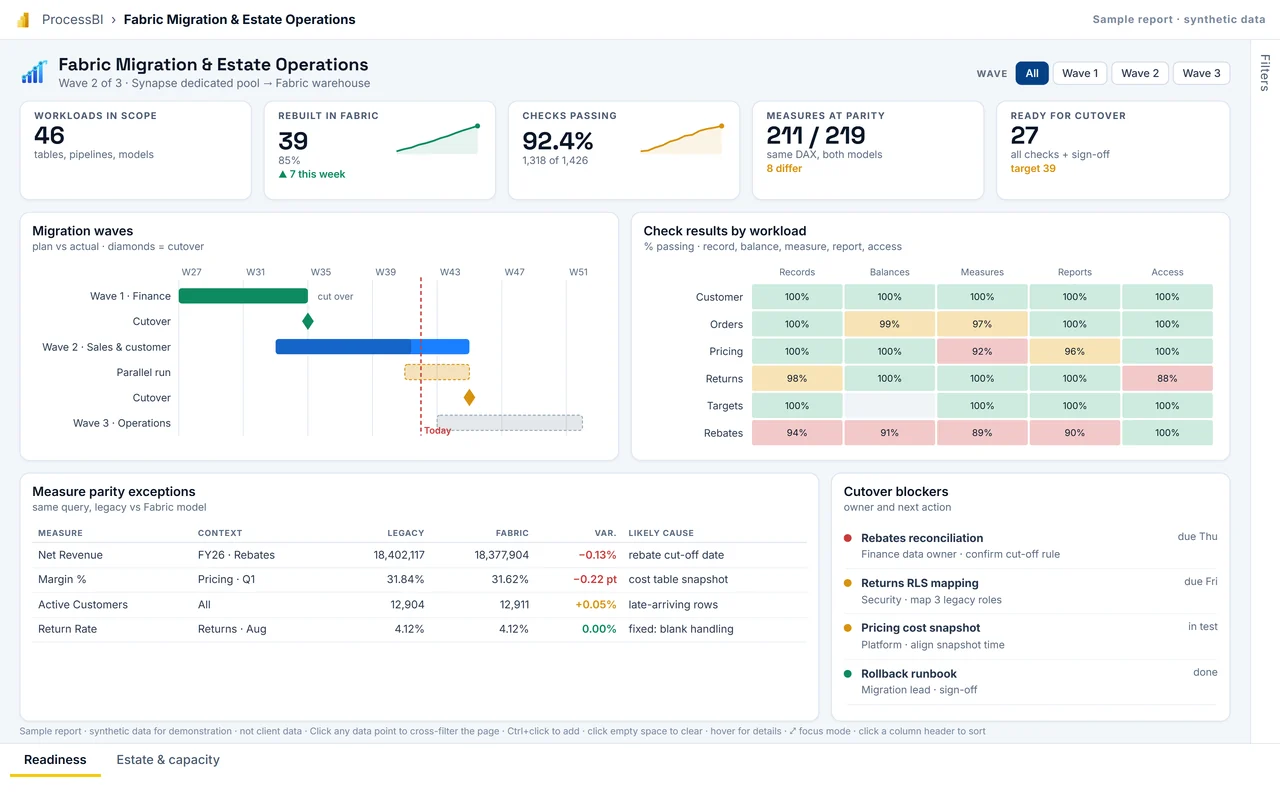Image resolution: width=1280 pixels, height=800 pixels.
Task: Click the Active Customers +0.05% variance
Action: [x=596, y=605]
